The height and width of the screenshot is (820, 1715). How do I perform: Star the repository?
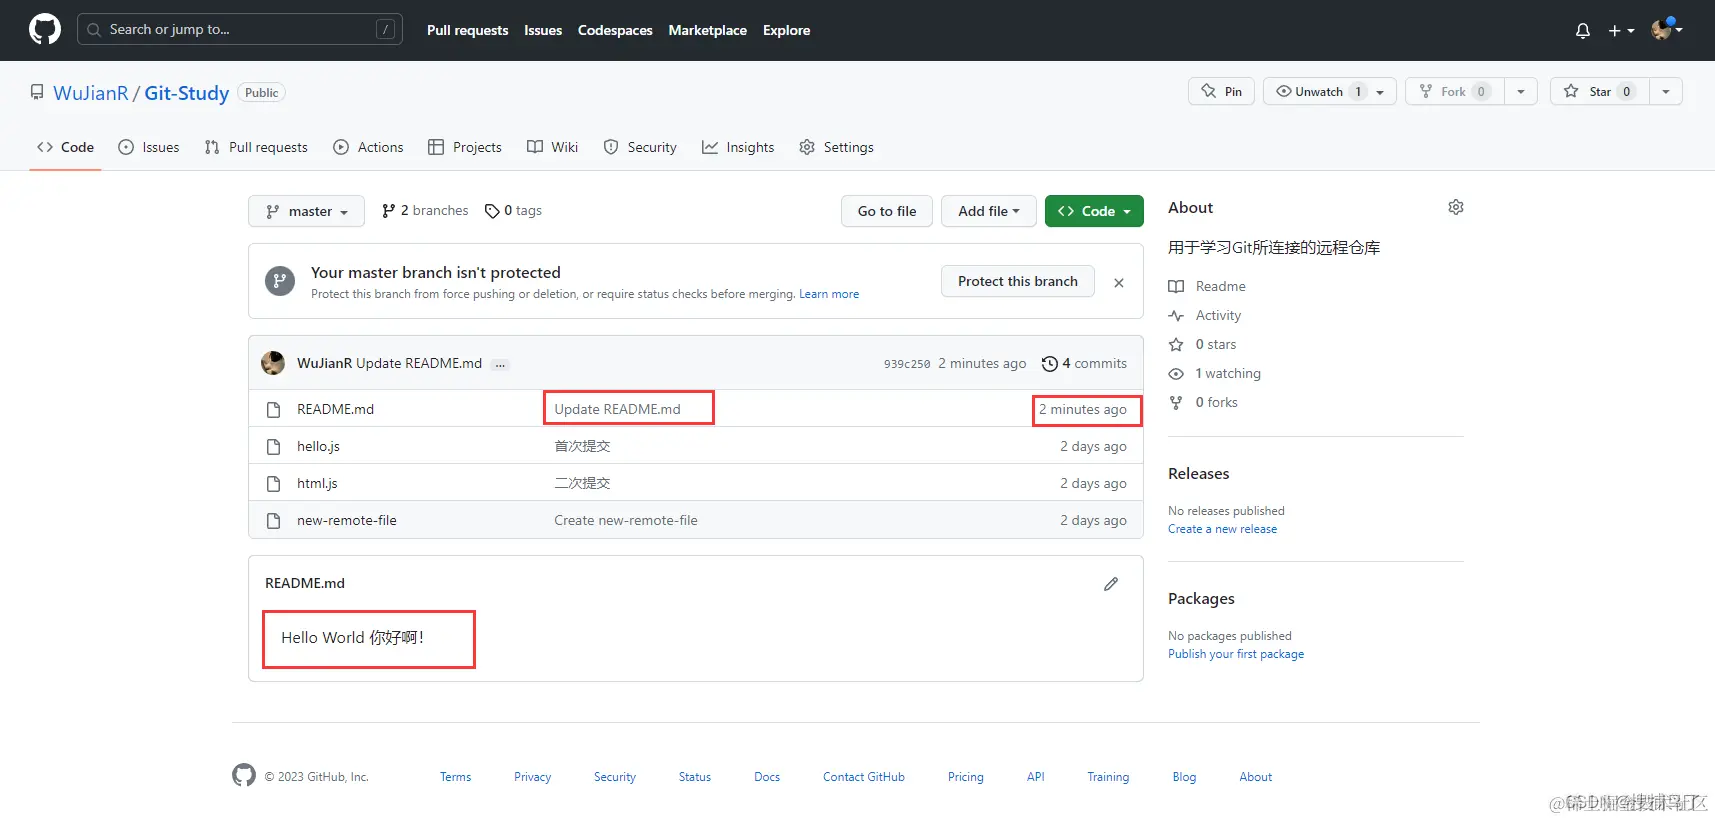1600,91
